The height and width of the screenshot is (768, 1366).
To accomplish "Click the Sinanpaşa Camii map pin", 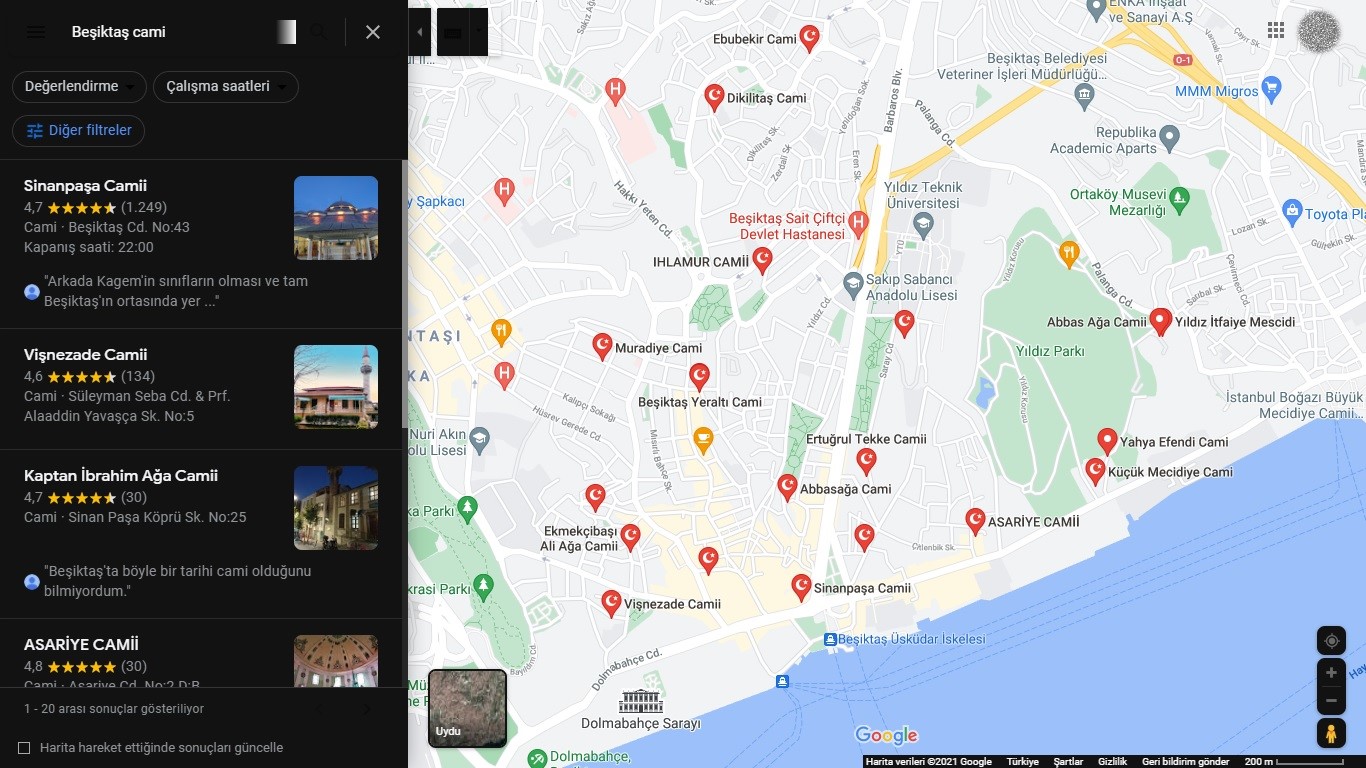I will pyautogui.click(x=801, y=587).
